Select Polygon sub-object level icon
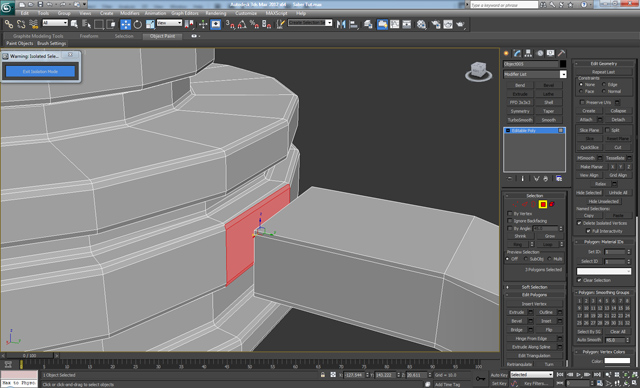Image resolution: width=640 pixels, height=388 pixels. 543,204
